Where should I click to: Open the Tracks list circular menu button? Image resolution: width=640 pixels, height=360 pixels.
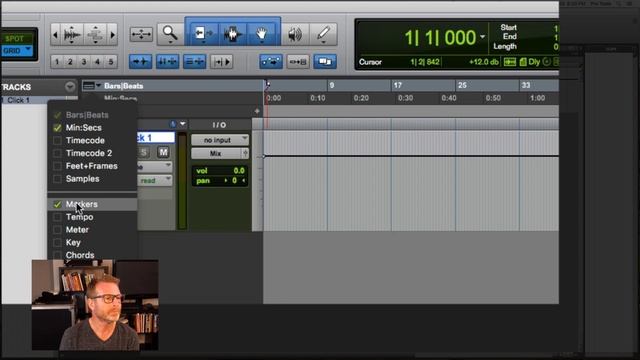click(70, 87)
